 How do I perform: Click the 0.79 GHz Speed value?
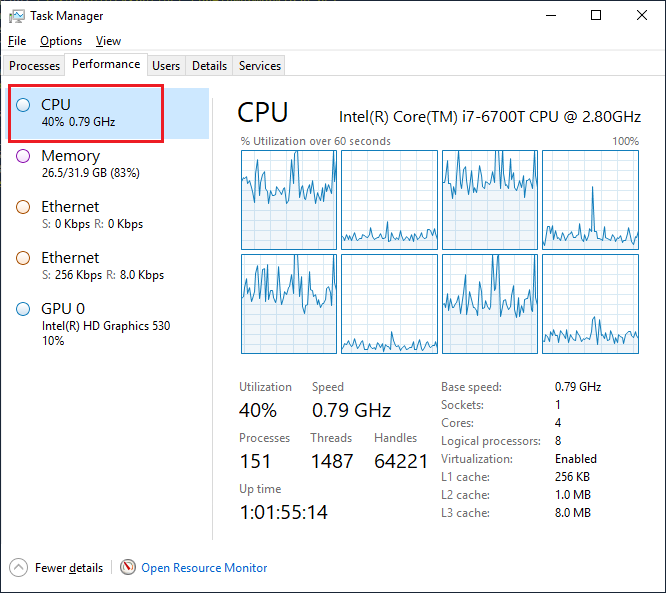351,410
